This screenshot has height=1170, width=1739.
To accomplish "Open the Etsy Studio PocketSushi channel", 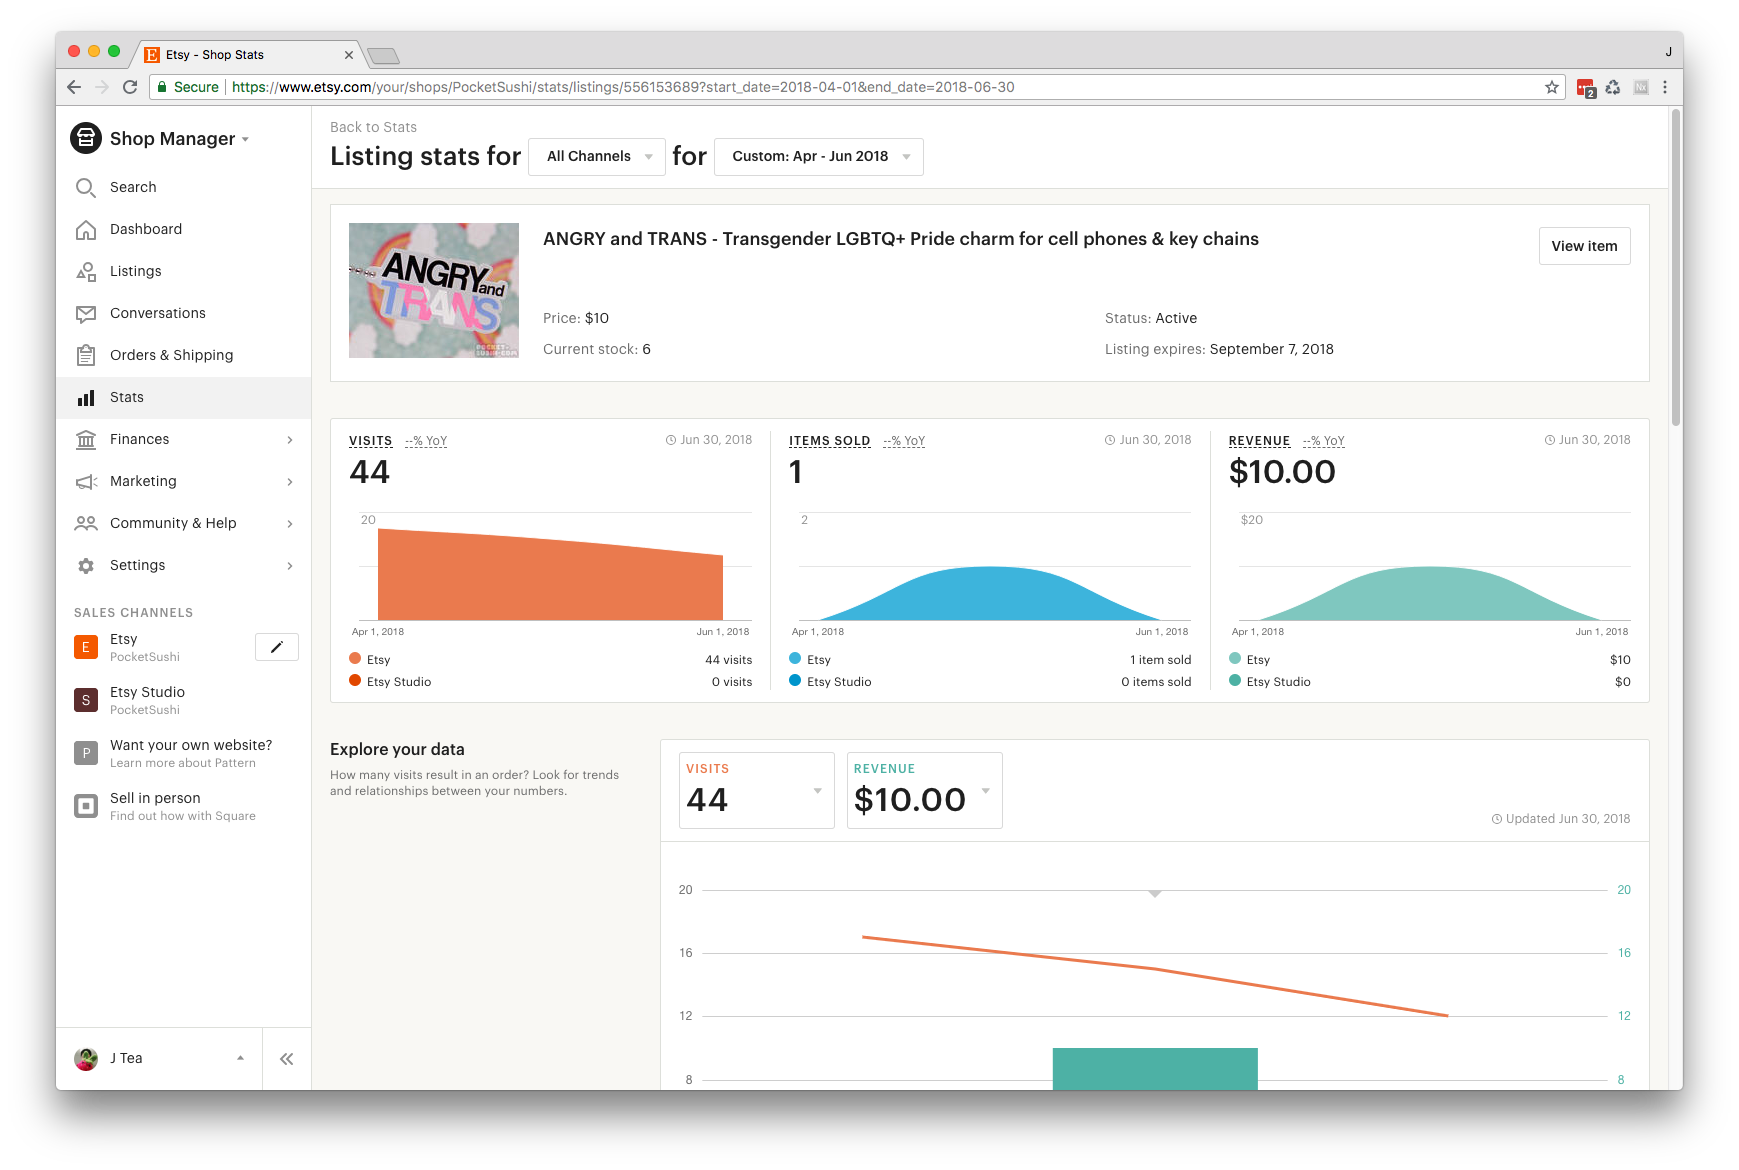I will tap(147, 700).
